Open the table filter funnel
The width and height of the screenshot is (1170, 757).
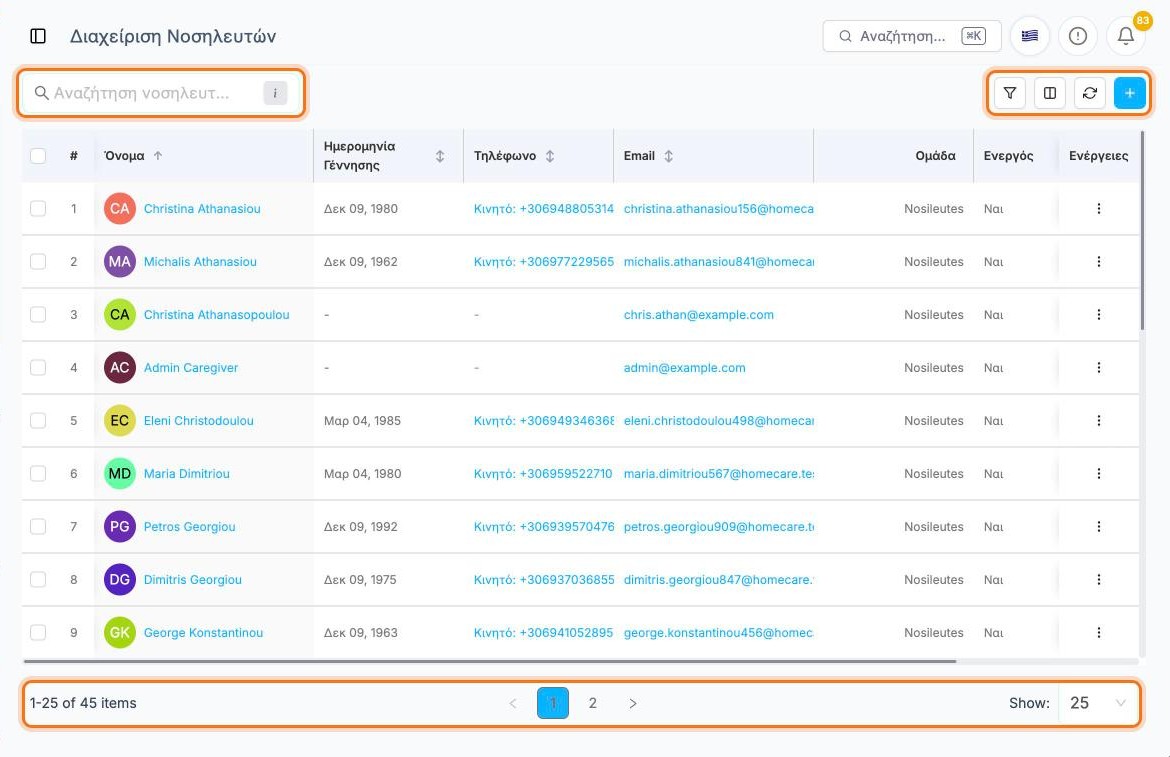(1010, 93)
